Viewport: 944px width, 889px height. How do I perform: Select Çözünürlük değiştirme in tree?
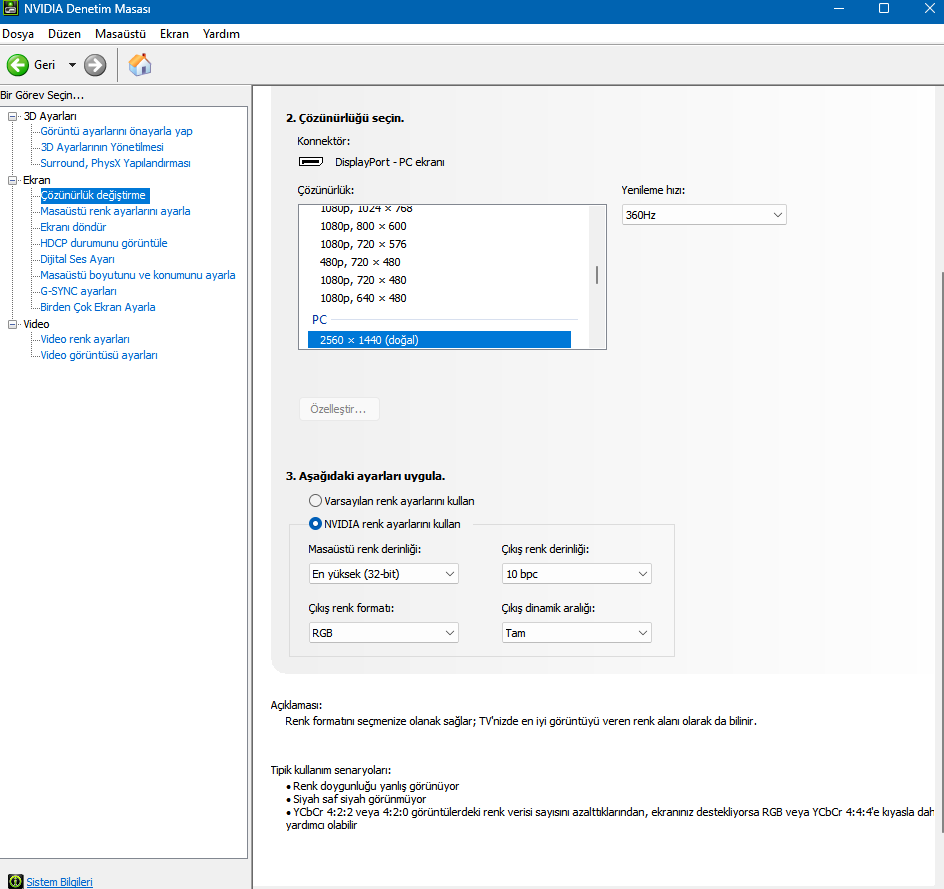click(x=95, y=196)
